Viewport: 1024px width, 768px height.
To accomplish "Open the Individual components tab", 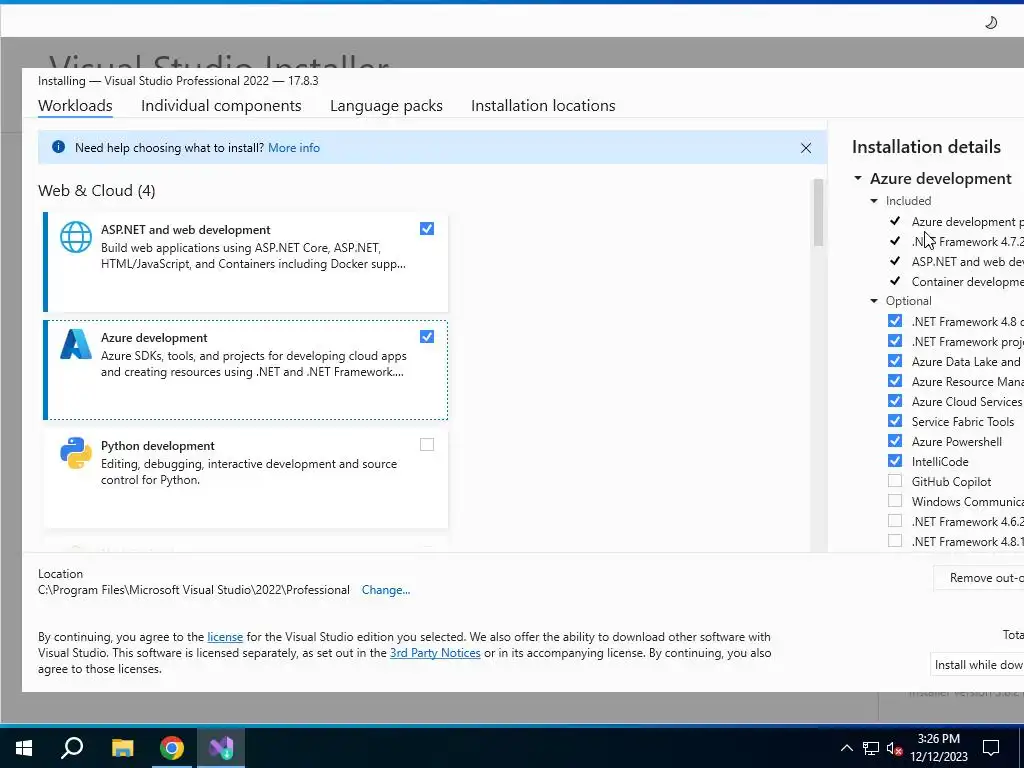I will 221,106.
